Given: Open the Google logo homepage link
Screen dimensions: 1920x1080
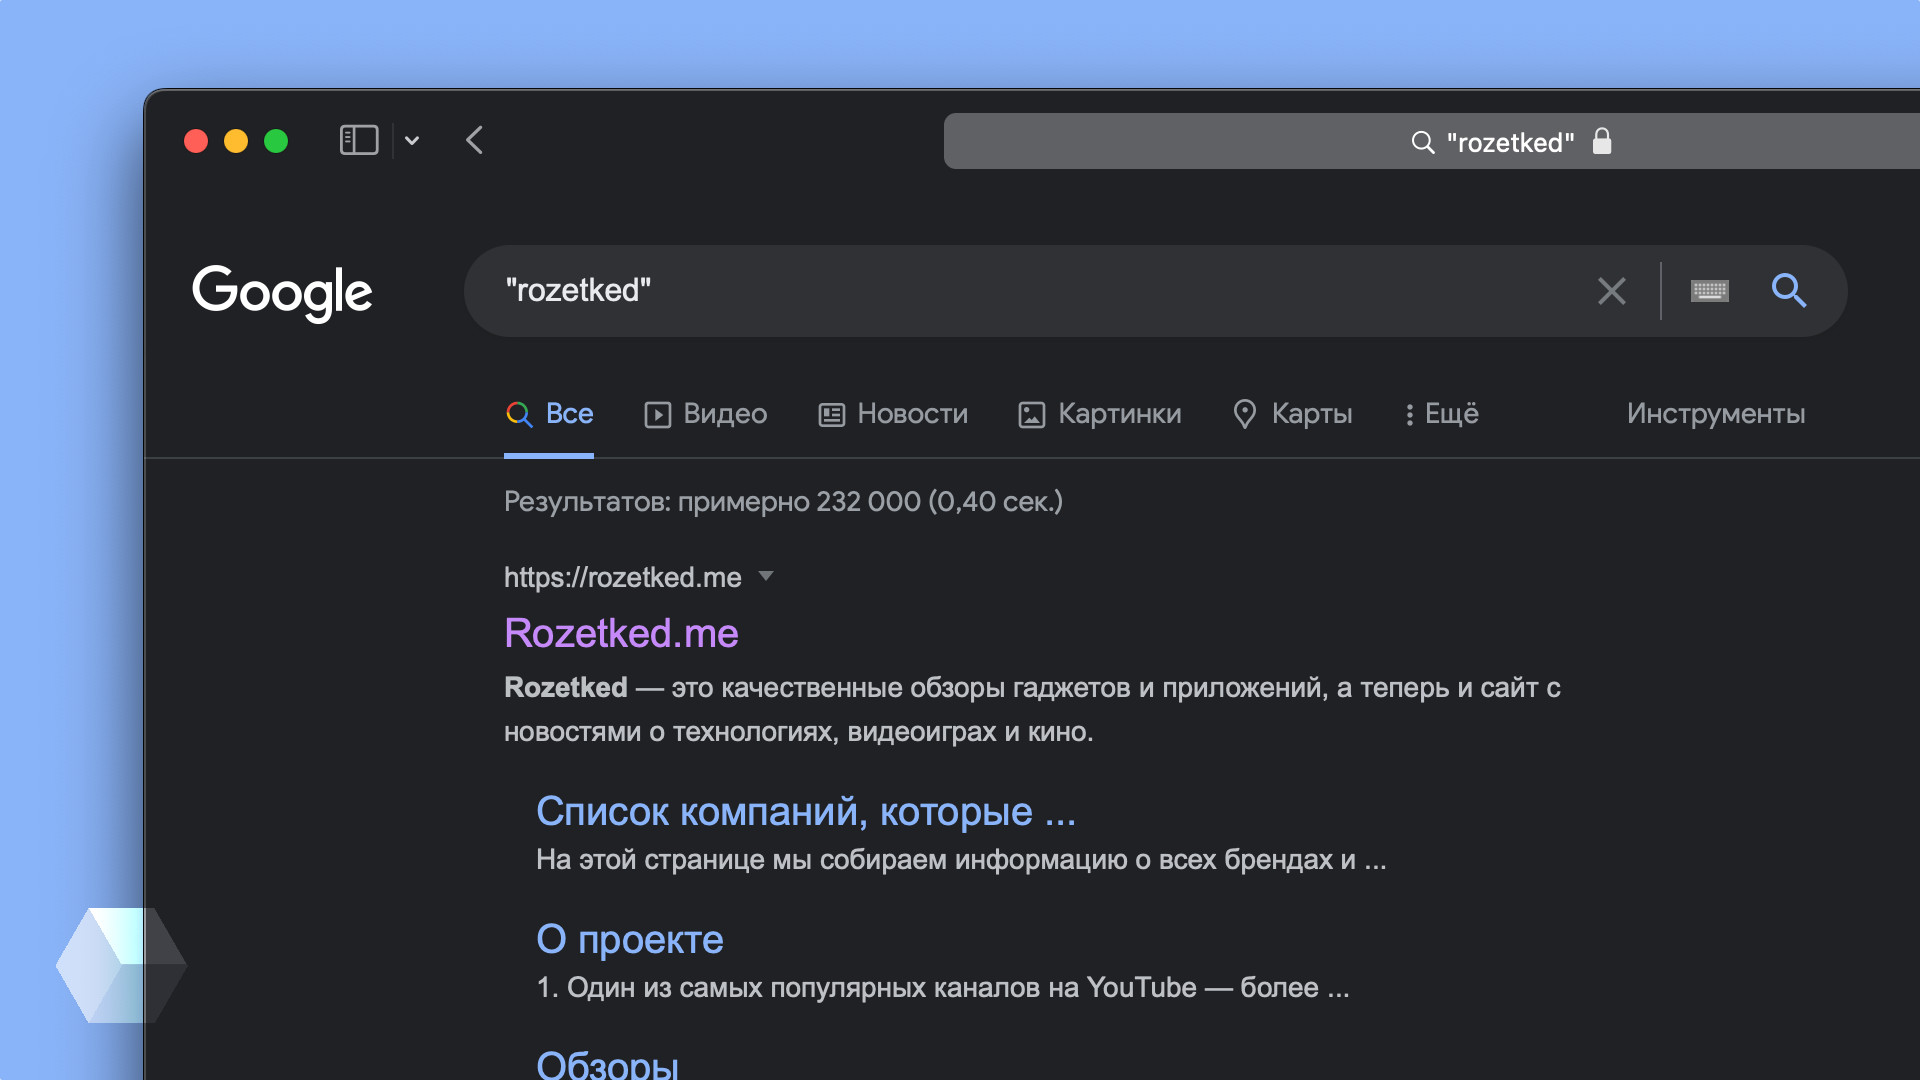Looking at the screenshot, I should (x=282, y=292).
